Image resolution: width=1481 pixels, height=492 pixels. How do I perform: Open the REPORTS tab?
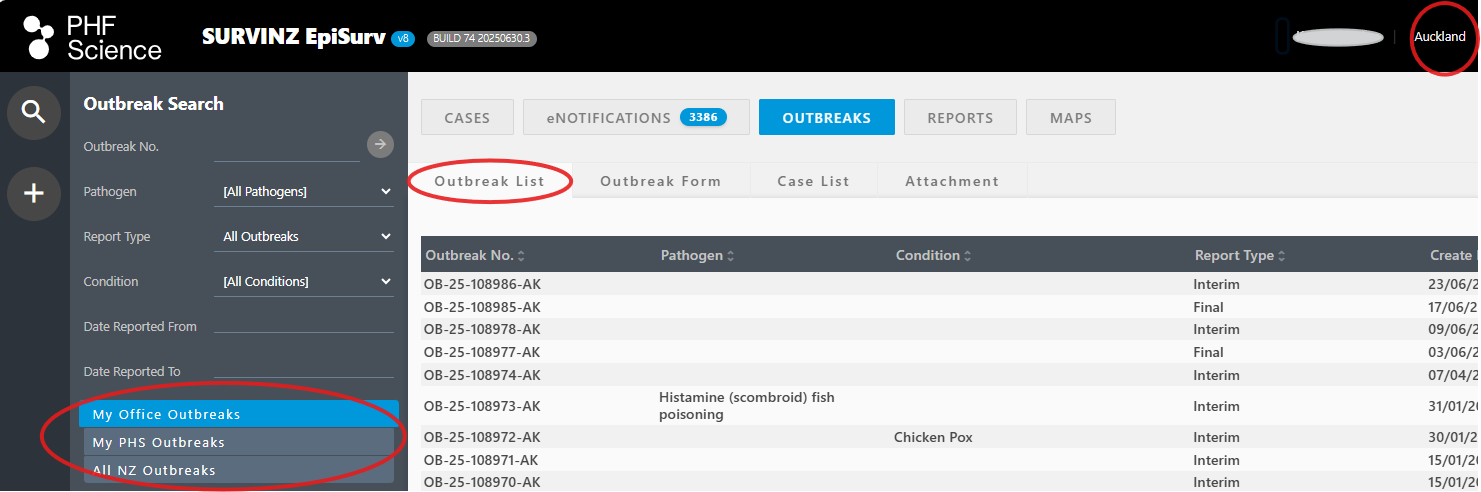tap(960, 117)
